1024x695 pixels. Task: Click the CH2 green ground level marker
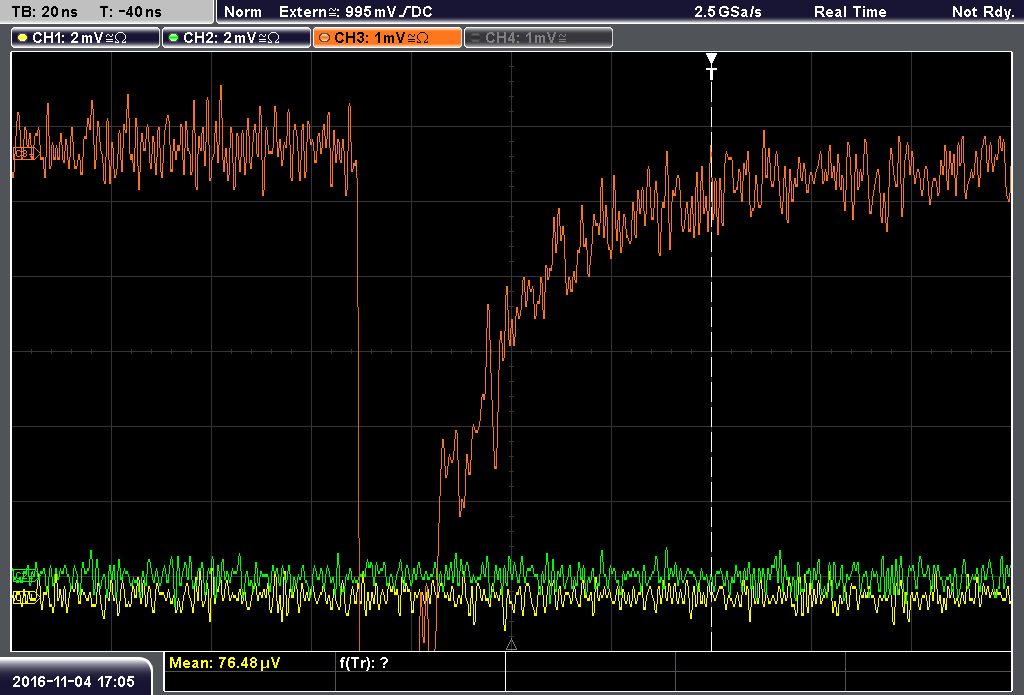pos(25,575)
